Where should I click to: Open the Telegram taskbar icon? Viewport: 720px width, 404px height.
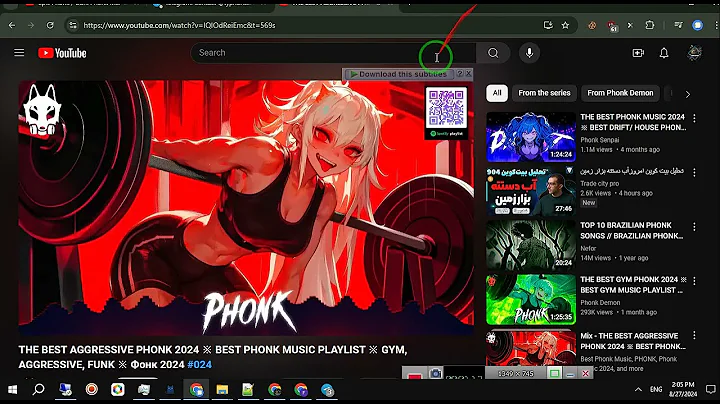coord(327,390)
